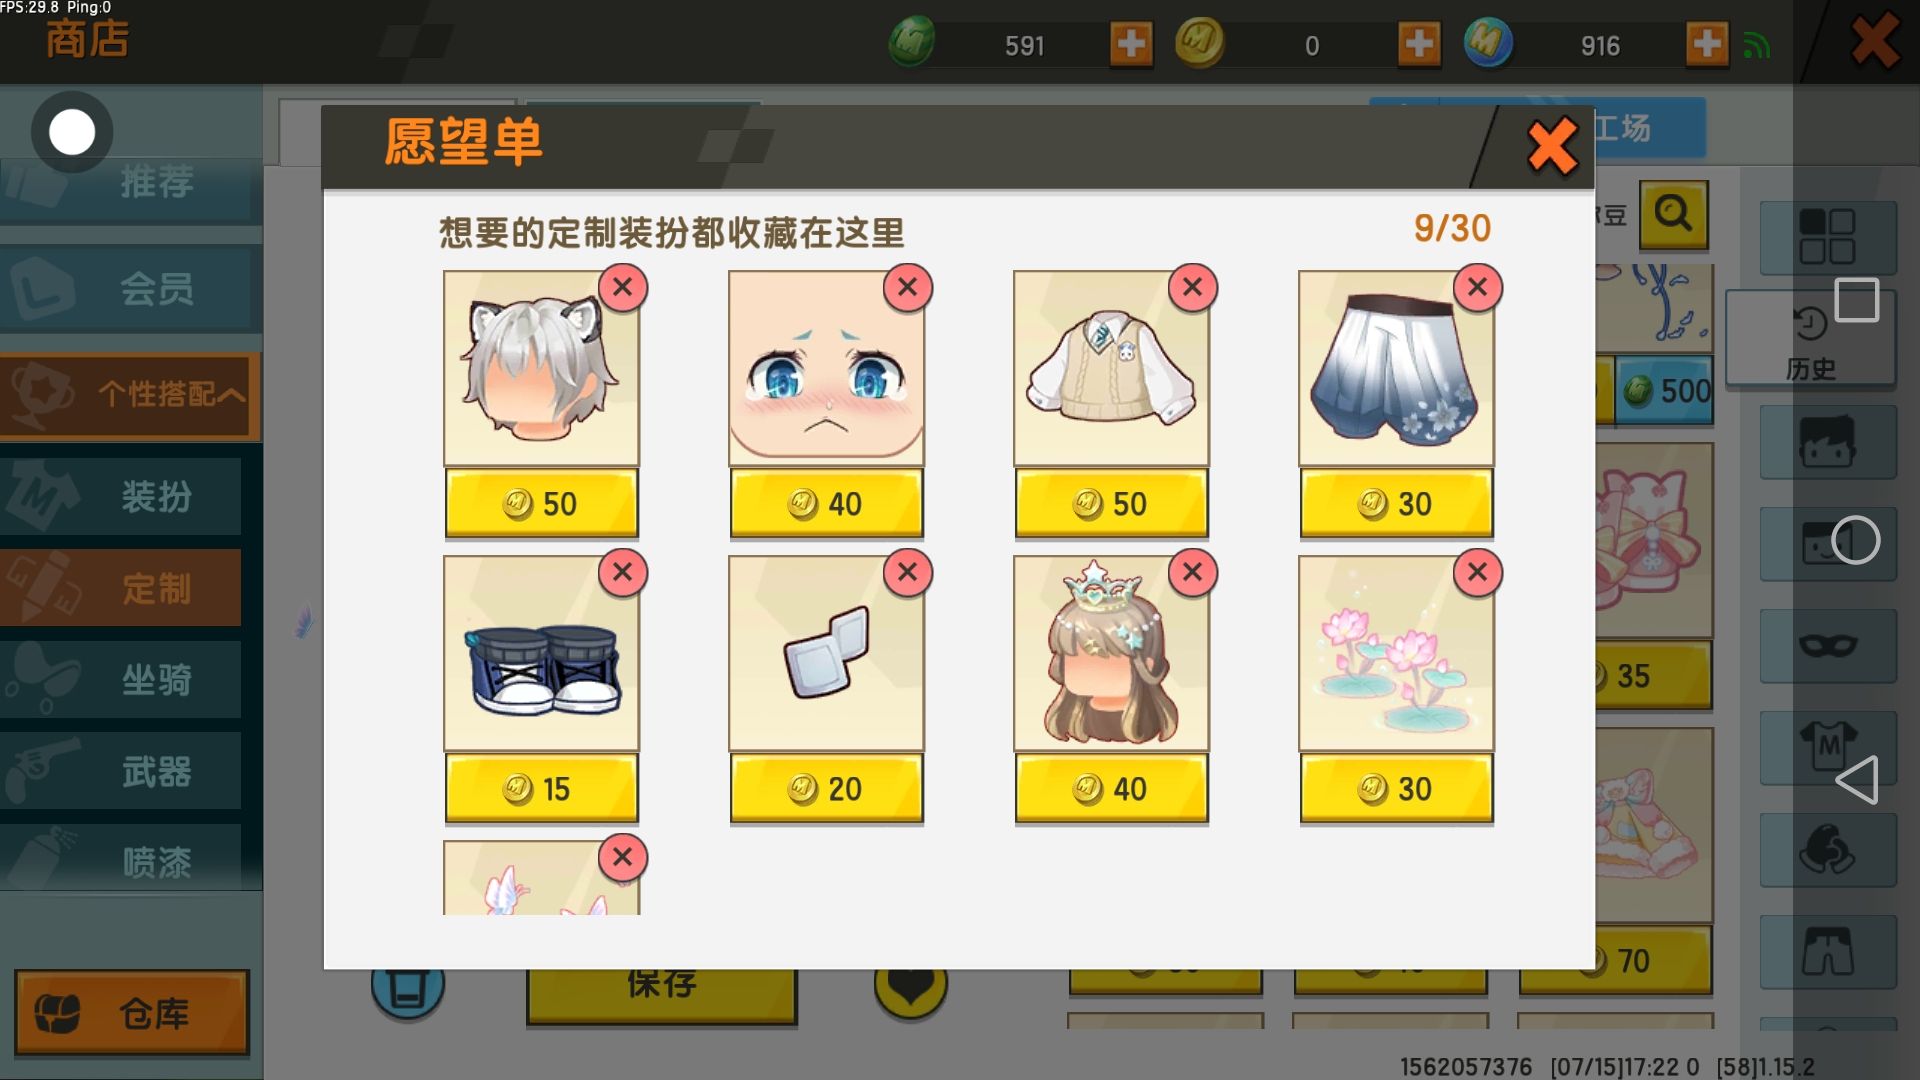Viewport: 1920px width, 1080px height.
Task: Open the pants category icon in sidebar
Action: tap(1828, 951)
